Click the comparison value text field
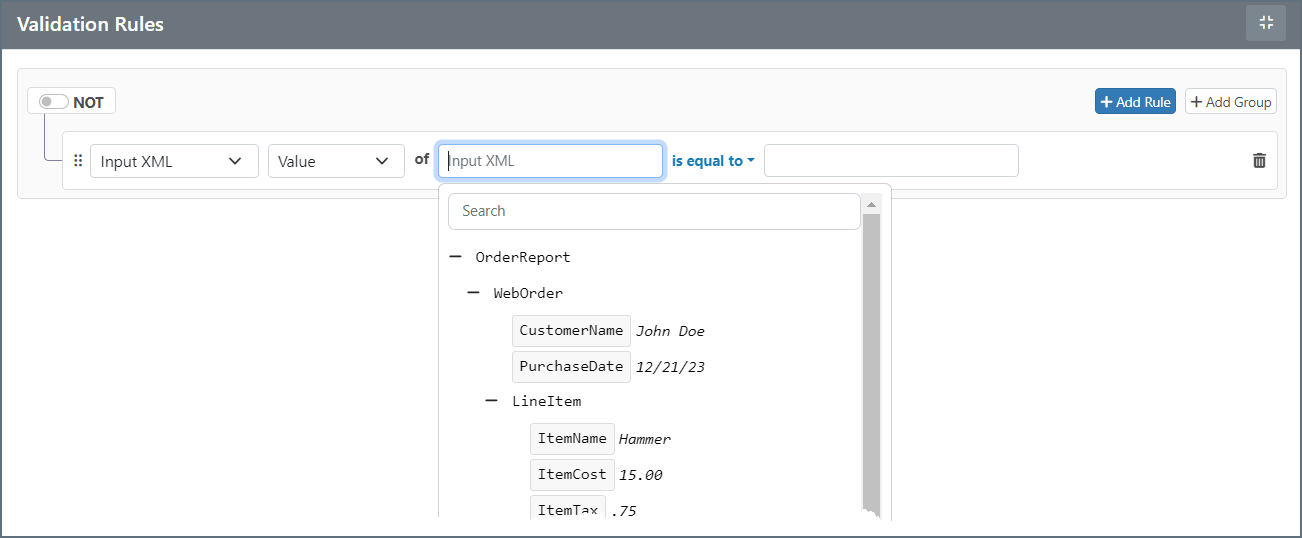1302x538 pixels. pos(890,161)
